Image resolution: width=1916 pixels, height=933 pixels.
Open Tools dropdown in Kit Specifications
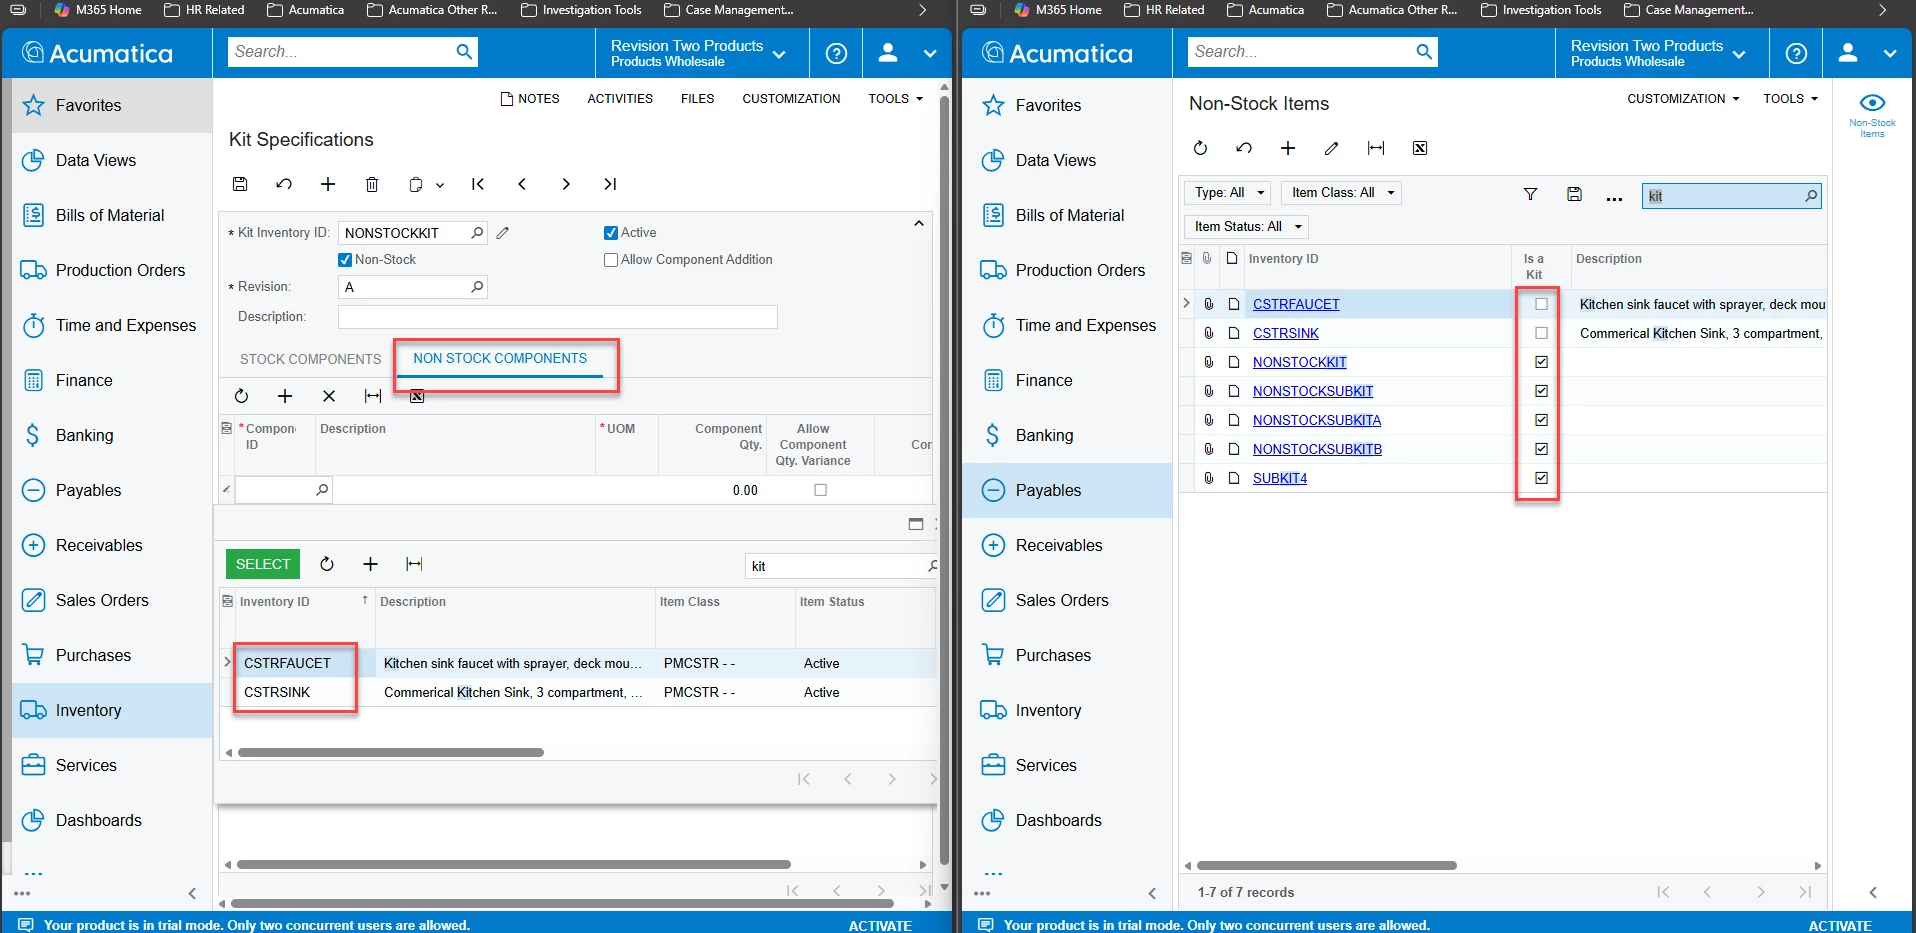tap(895, 99)
